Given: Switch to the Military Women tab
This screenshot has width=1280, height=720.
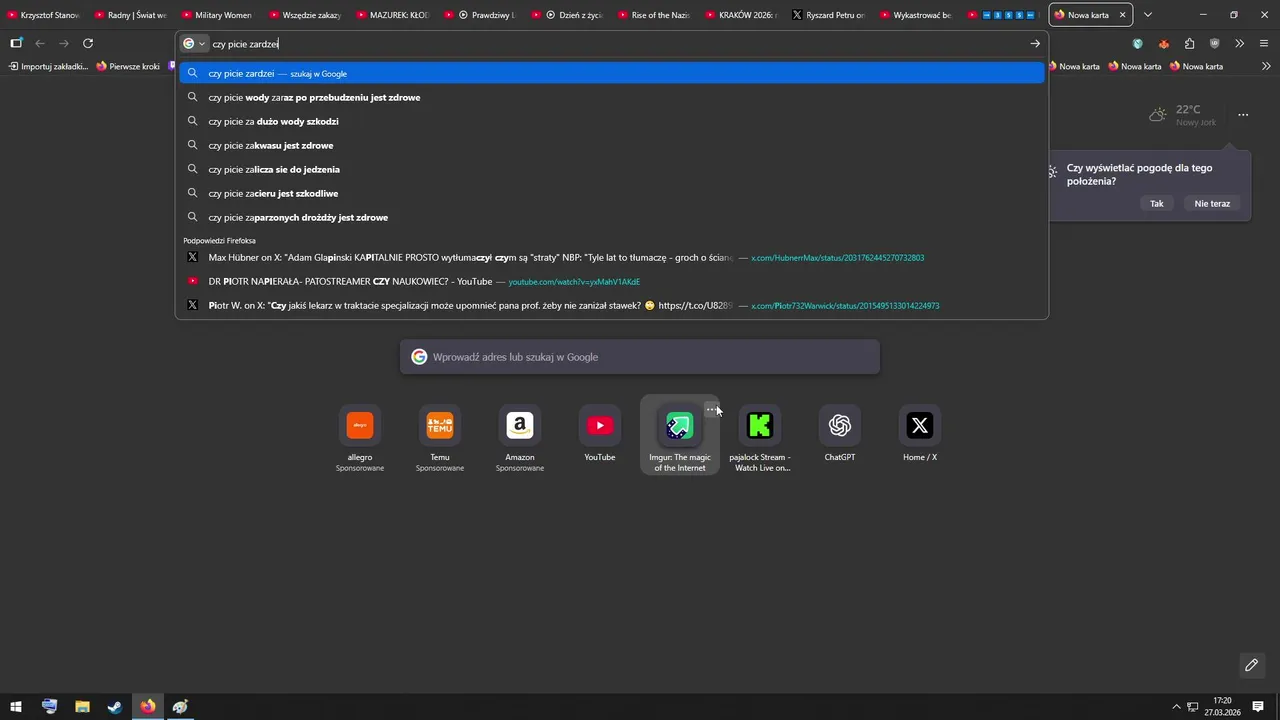Looking at the screenshot, I should (x=218, y=15).
